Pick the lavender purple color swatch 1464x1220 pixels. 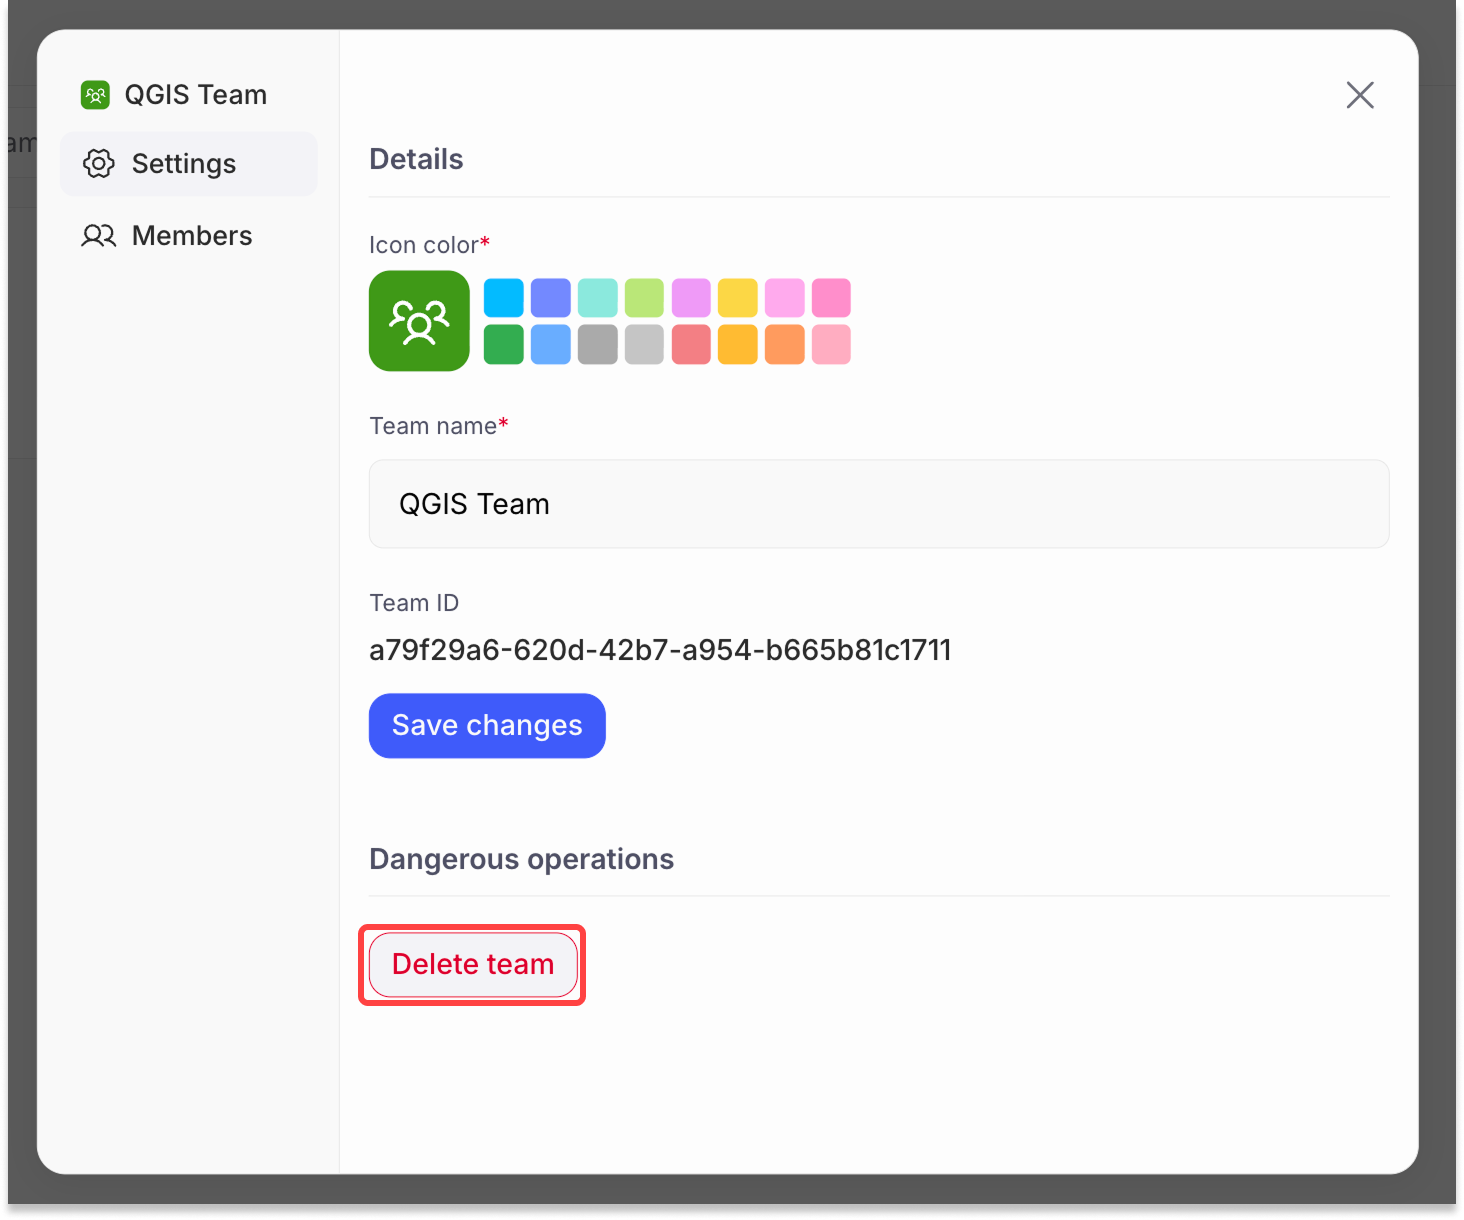tap(691, 297)
